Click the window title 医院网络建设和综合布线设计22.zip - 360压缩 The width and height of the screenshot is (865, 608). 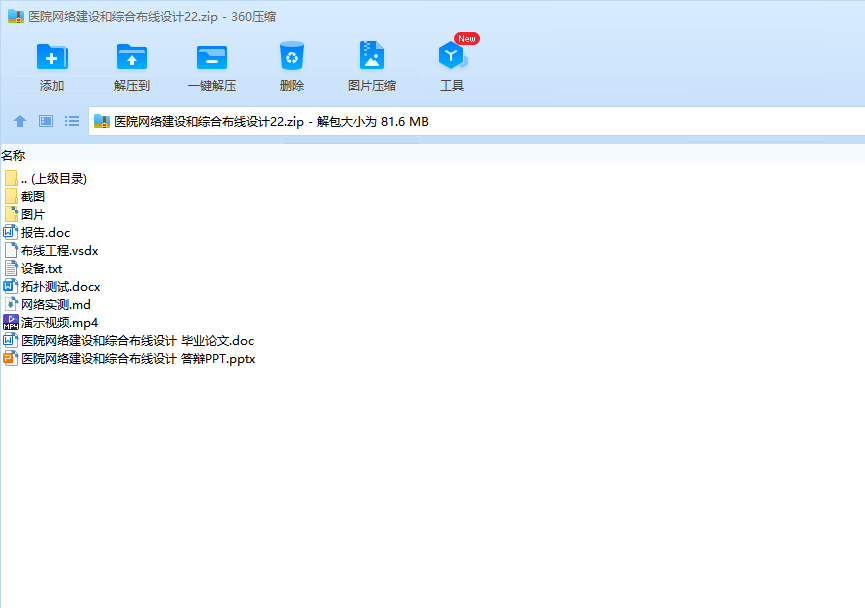[152, 17]
